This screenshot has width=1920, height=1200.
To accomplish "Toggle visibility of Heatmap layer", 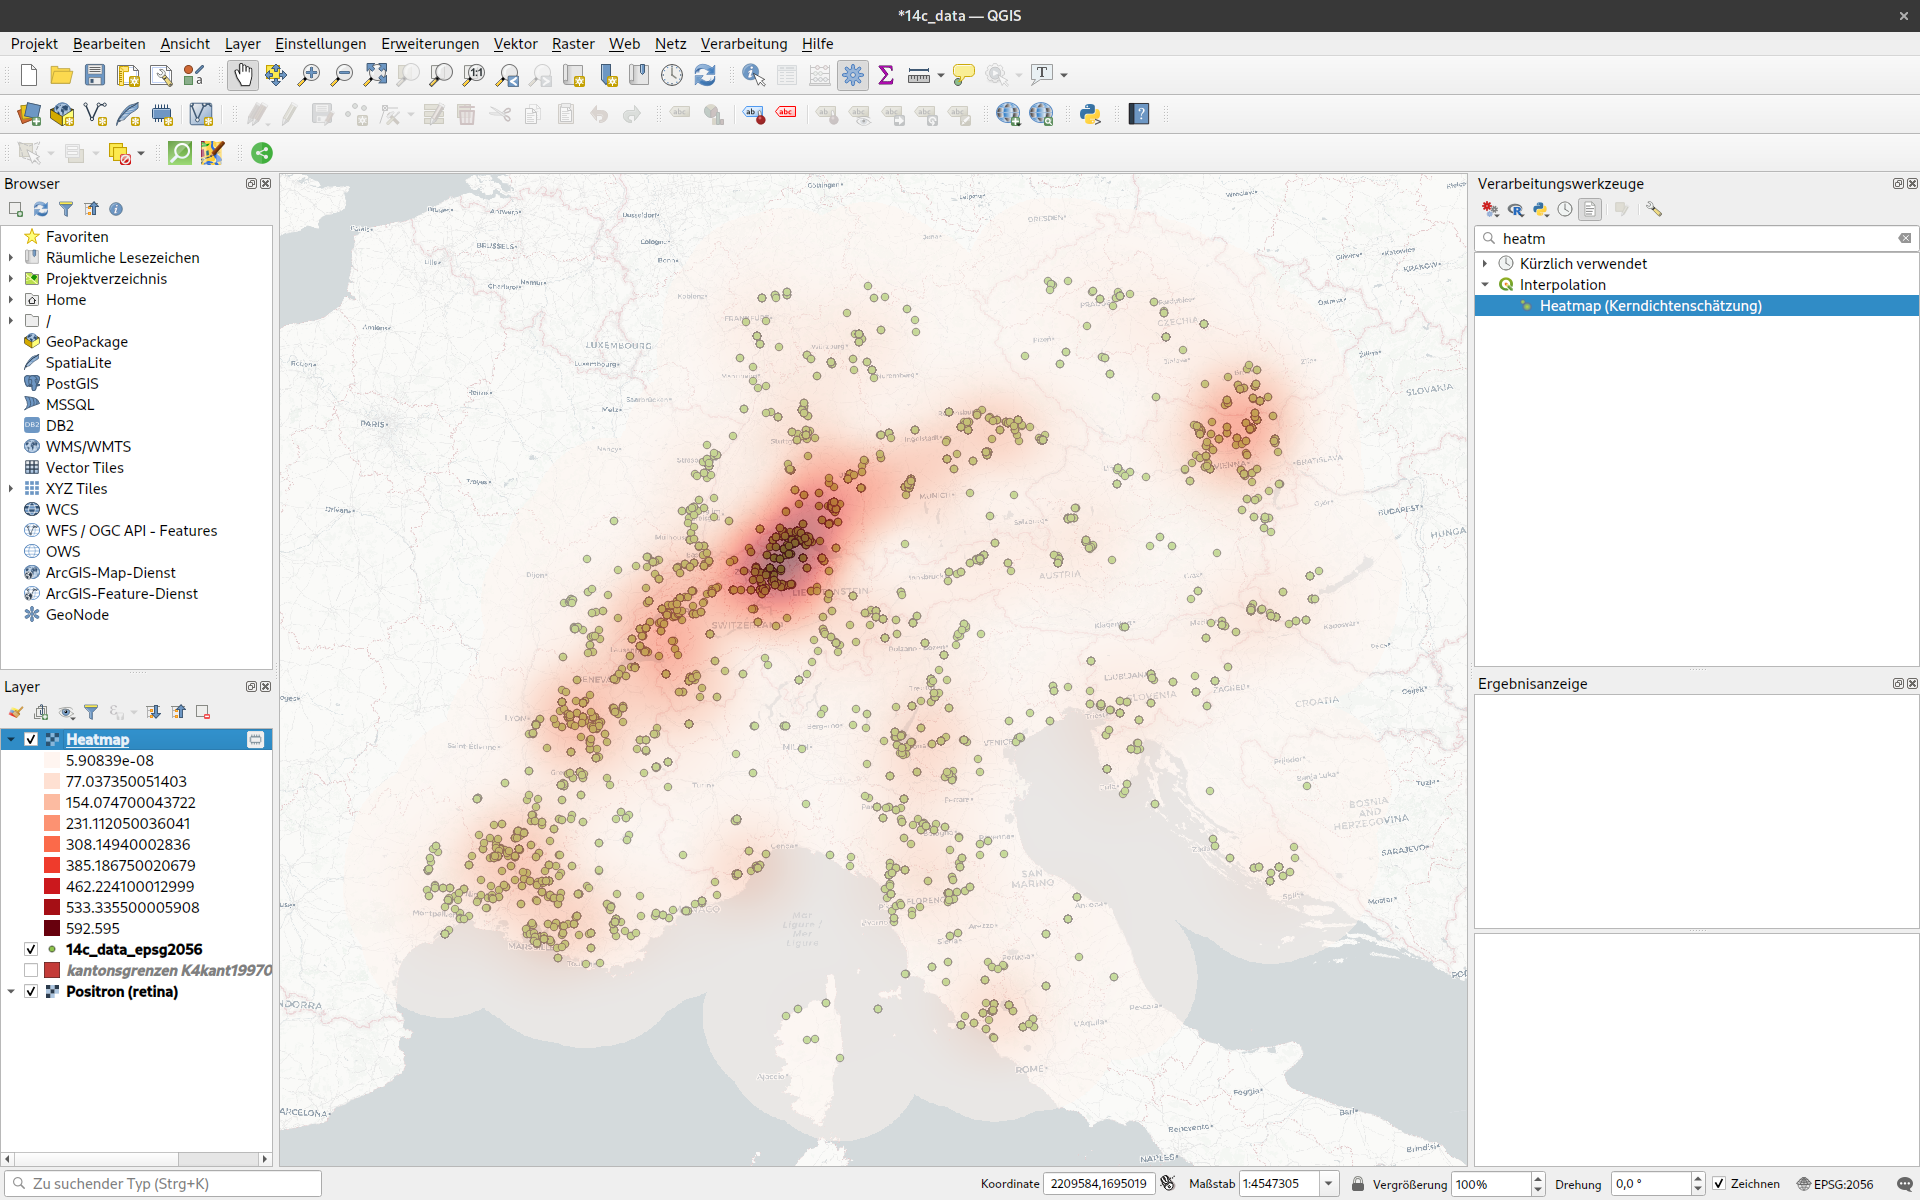I will (30, 738).
